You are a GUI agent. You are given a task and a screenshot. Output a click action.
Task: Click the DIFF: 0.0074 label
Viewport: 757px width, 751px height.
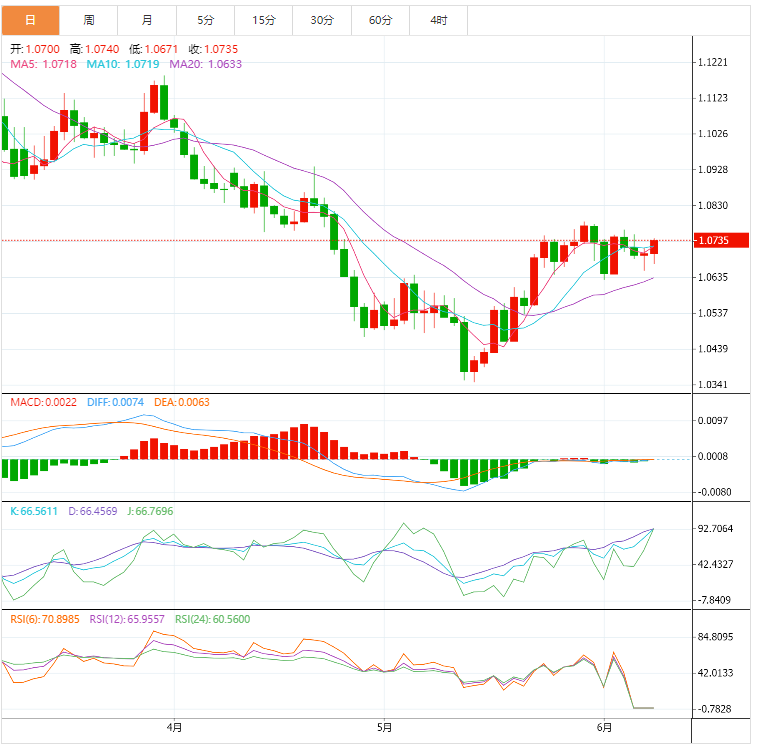115,403
